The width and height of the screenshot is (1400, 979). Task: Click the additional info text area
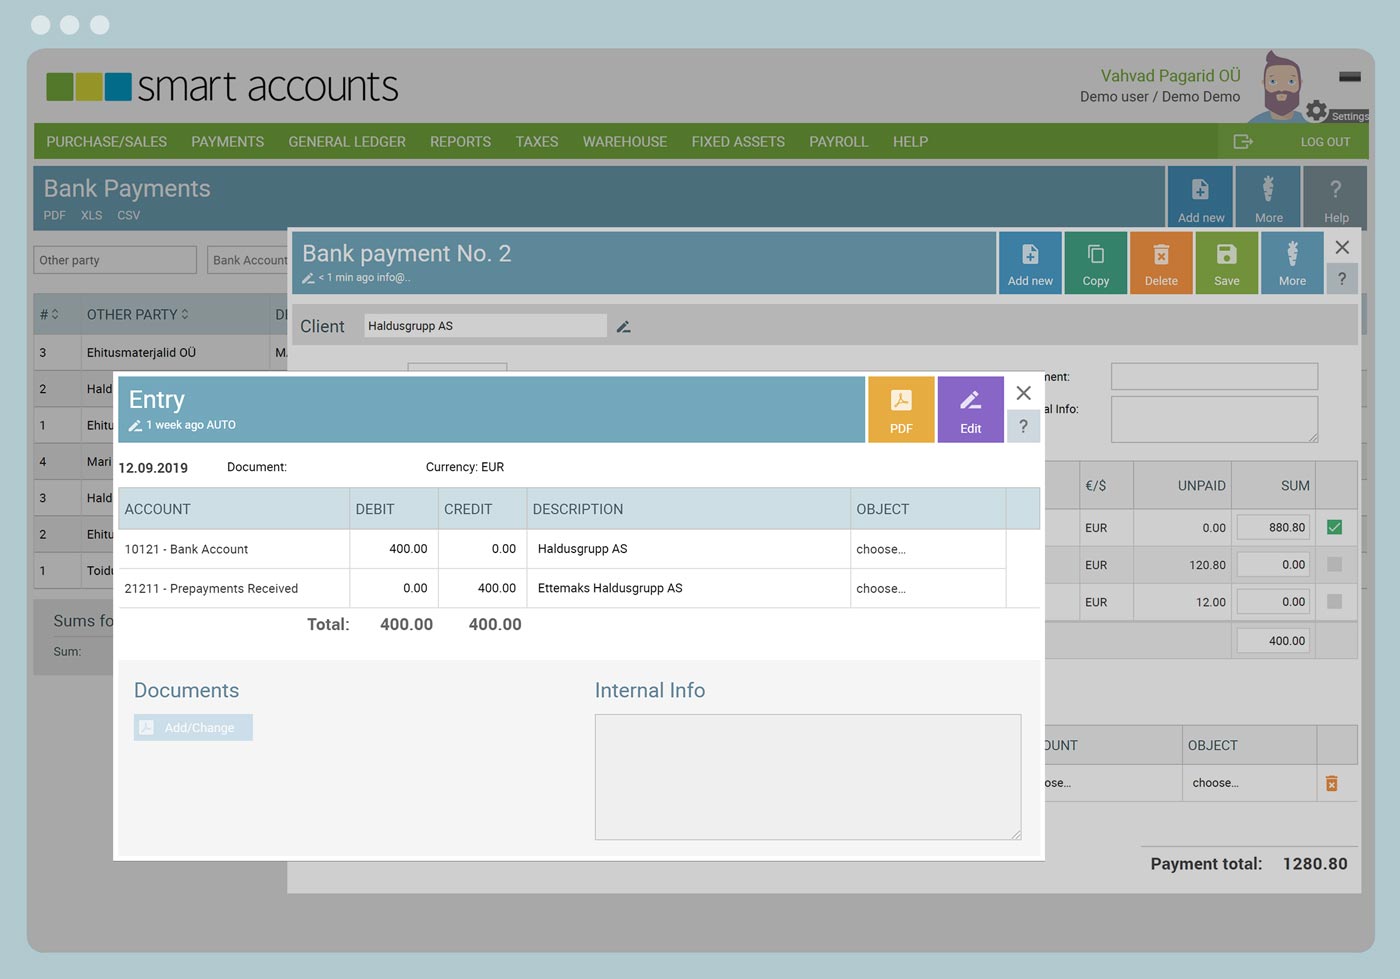pos(1214,419)
